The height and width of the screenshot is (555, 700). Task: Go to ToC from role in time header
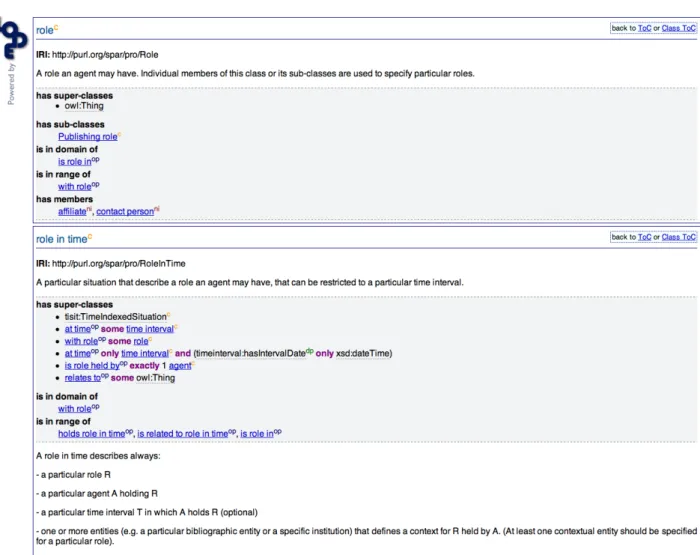pos(644,237)
